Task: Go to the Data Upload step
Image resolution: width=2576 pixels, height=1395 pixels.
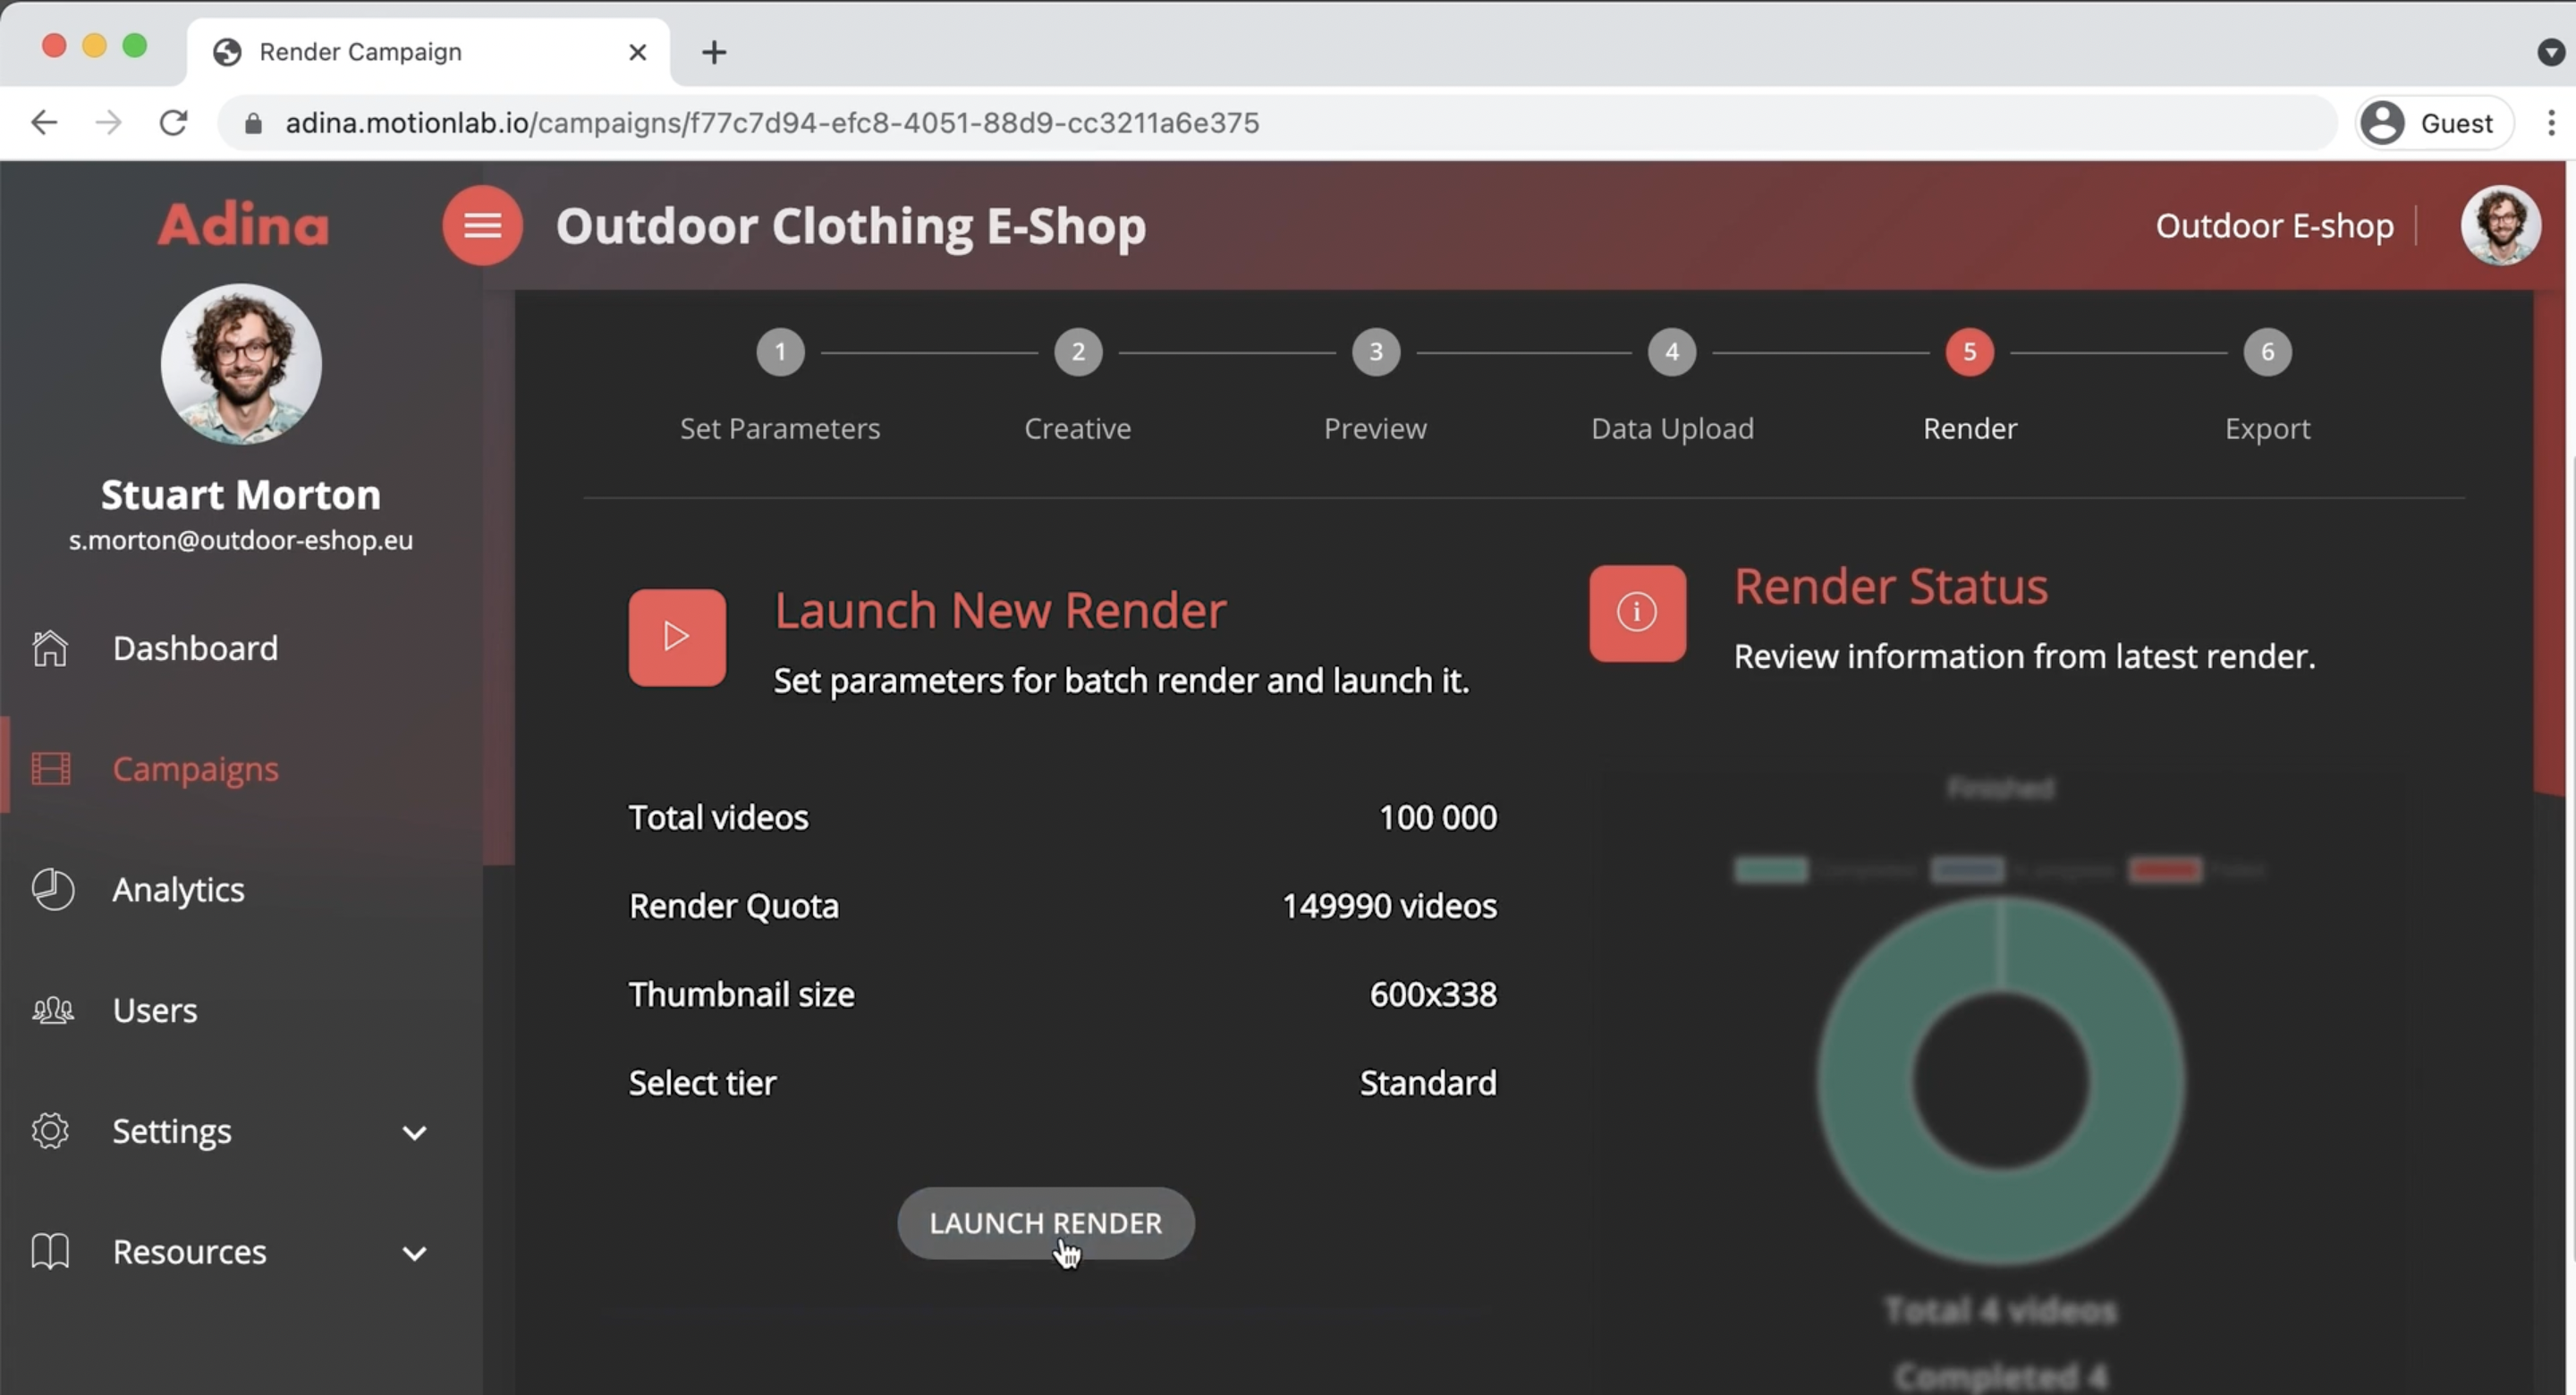Action: (x=1671, y=352)
